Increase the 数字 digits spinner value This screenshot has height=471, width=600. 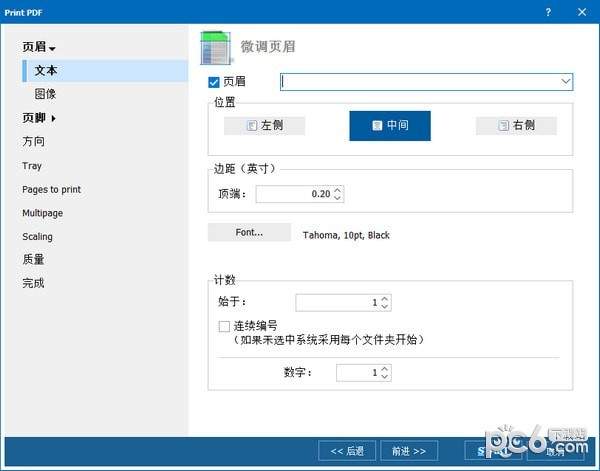click(x=385, y=368)
